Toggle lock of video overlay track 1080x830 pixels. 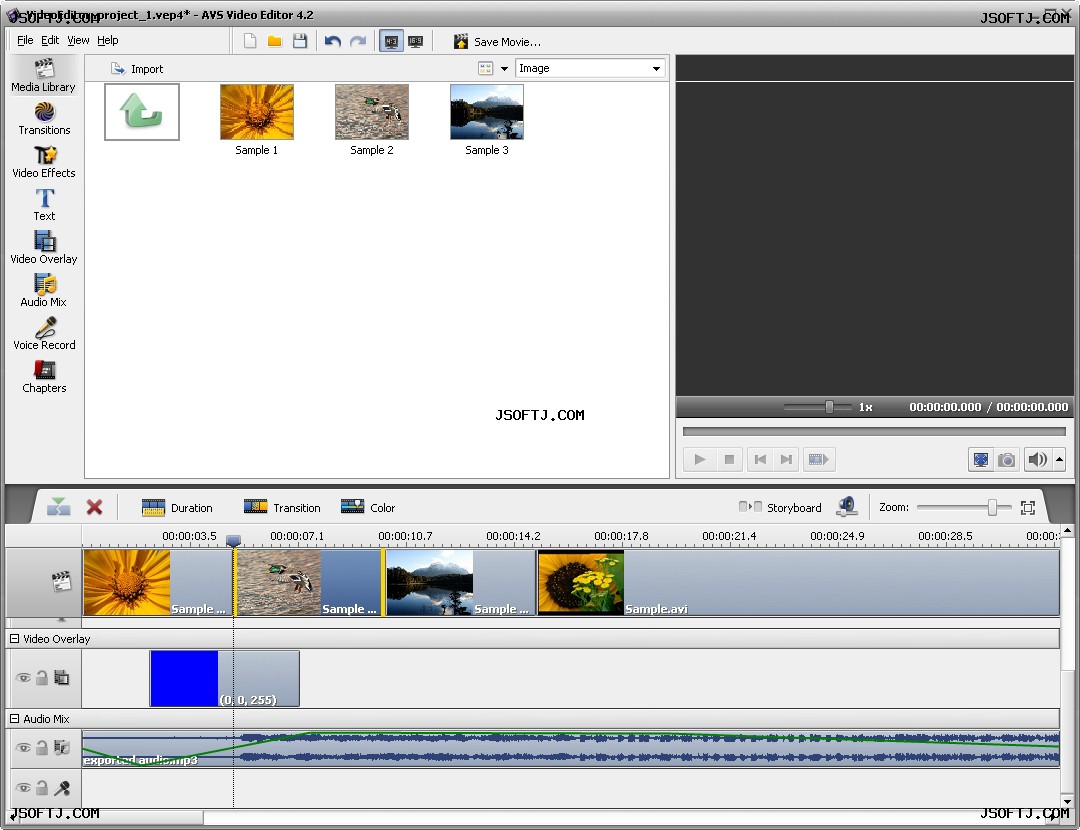point(42,678)
